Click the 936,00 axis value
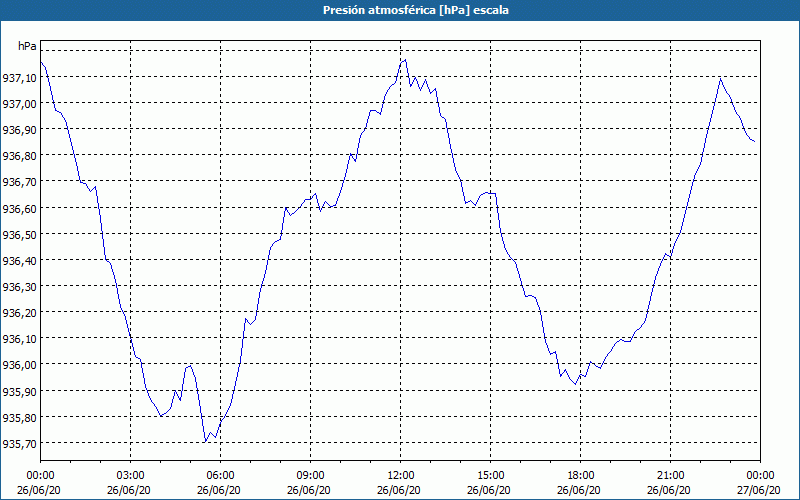Image resolution: width=800 pixels, height=500 pixels. click(x=19, y=365)
